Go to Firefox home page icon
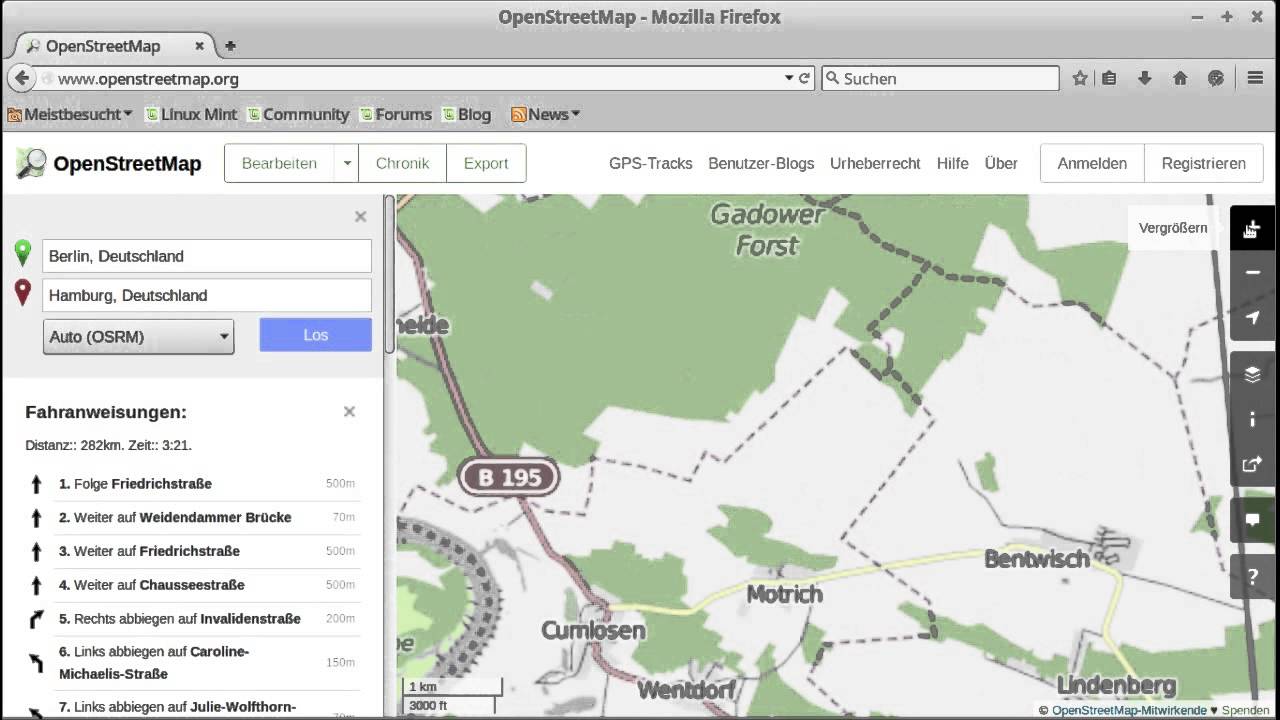This screenshot has height=720, width=1280. (x=1180, y=78)
